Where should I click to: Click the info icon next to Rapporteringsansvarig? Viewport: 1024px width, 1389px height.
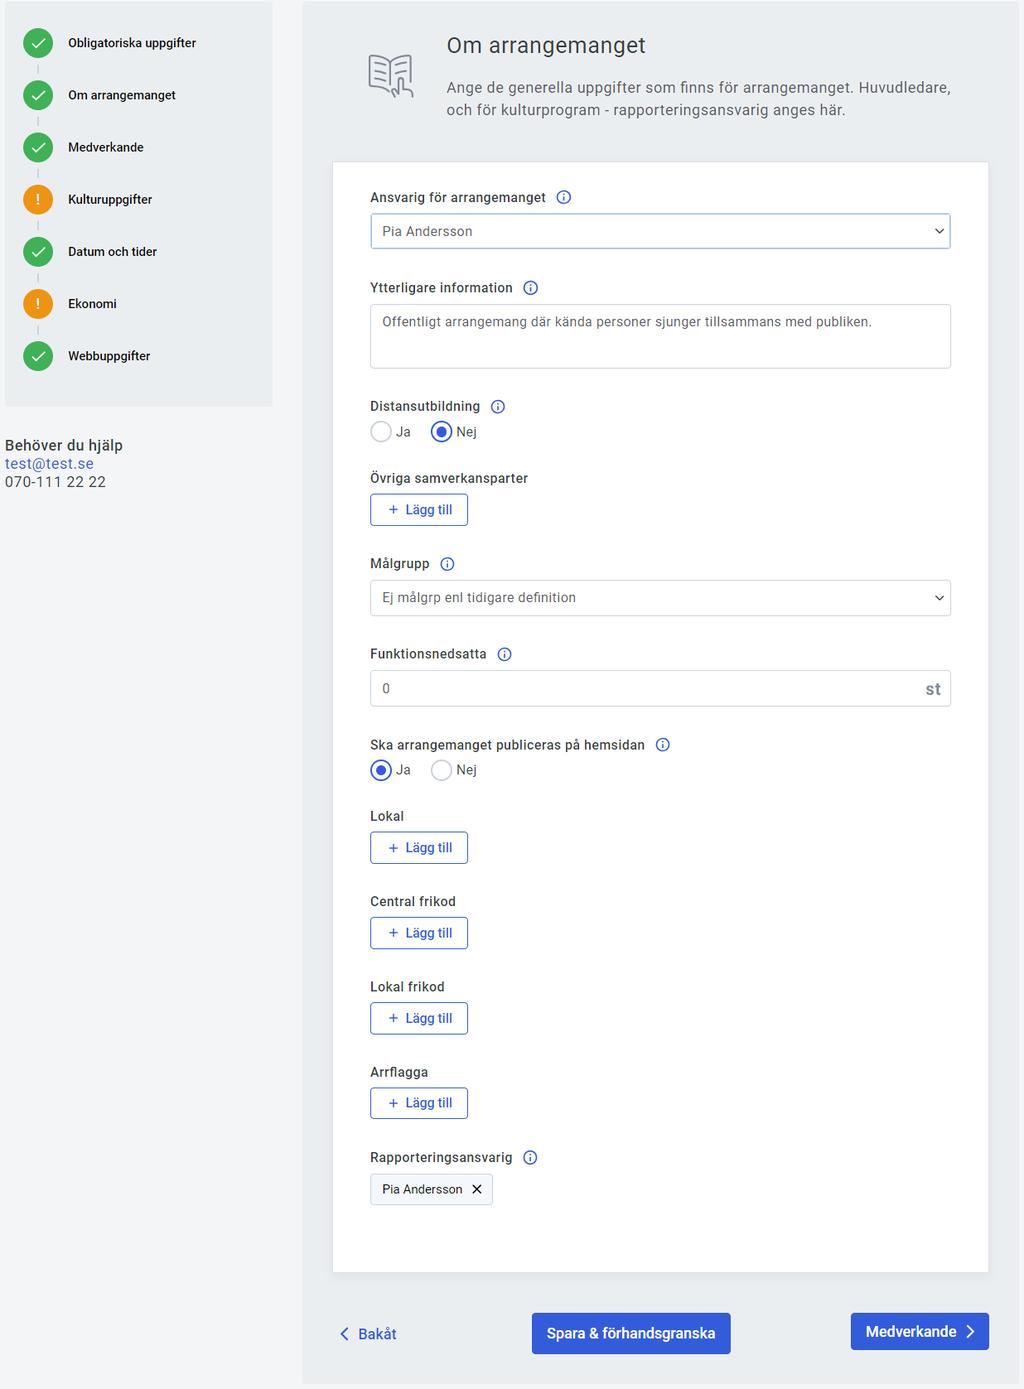click(531, 1158)
